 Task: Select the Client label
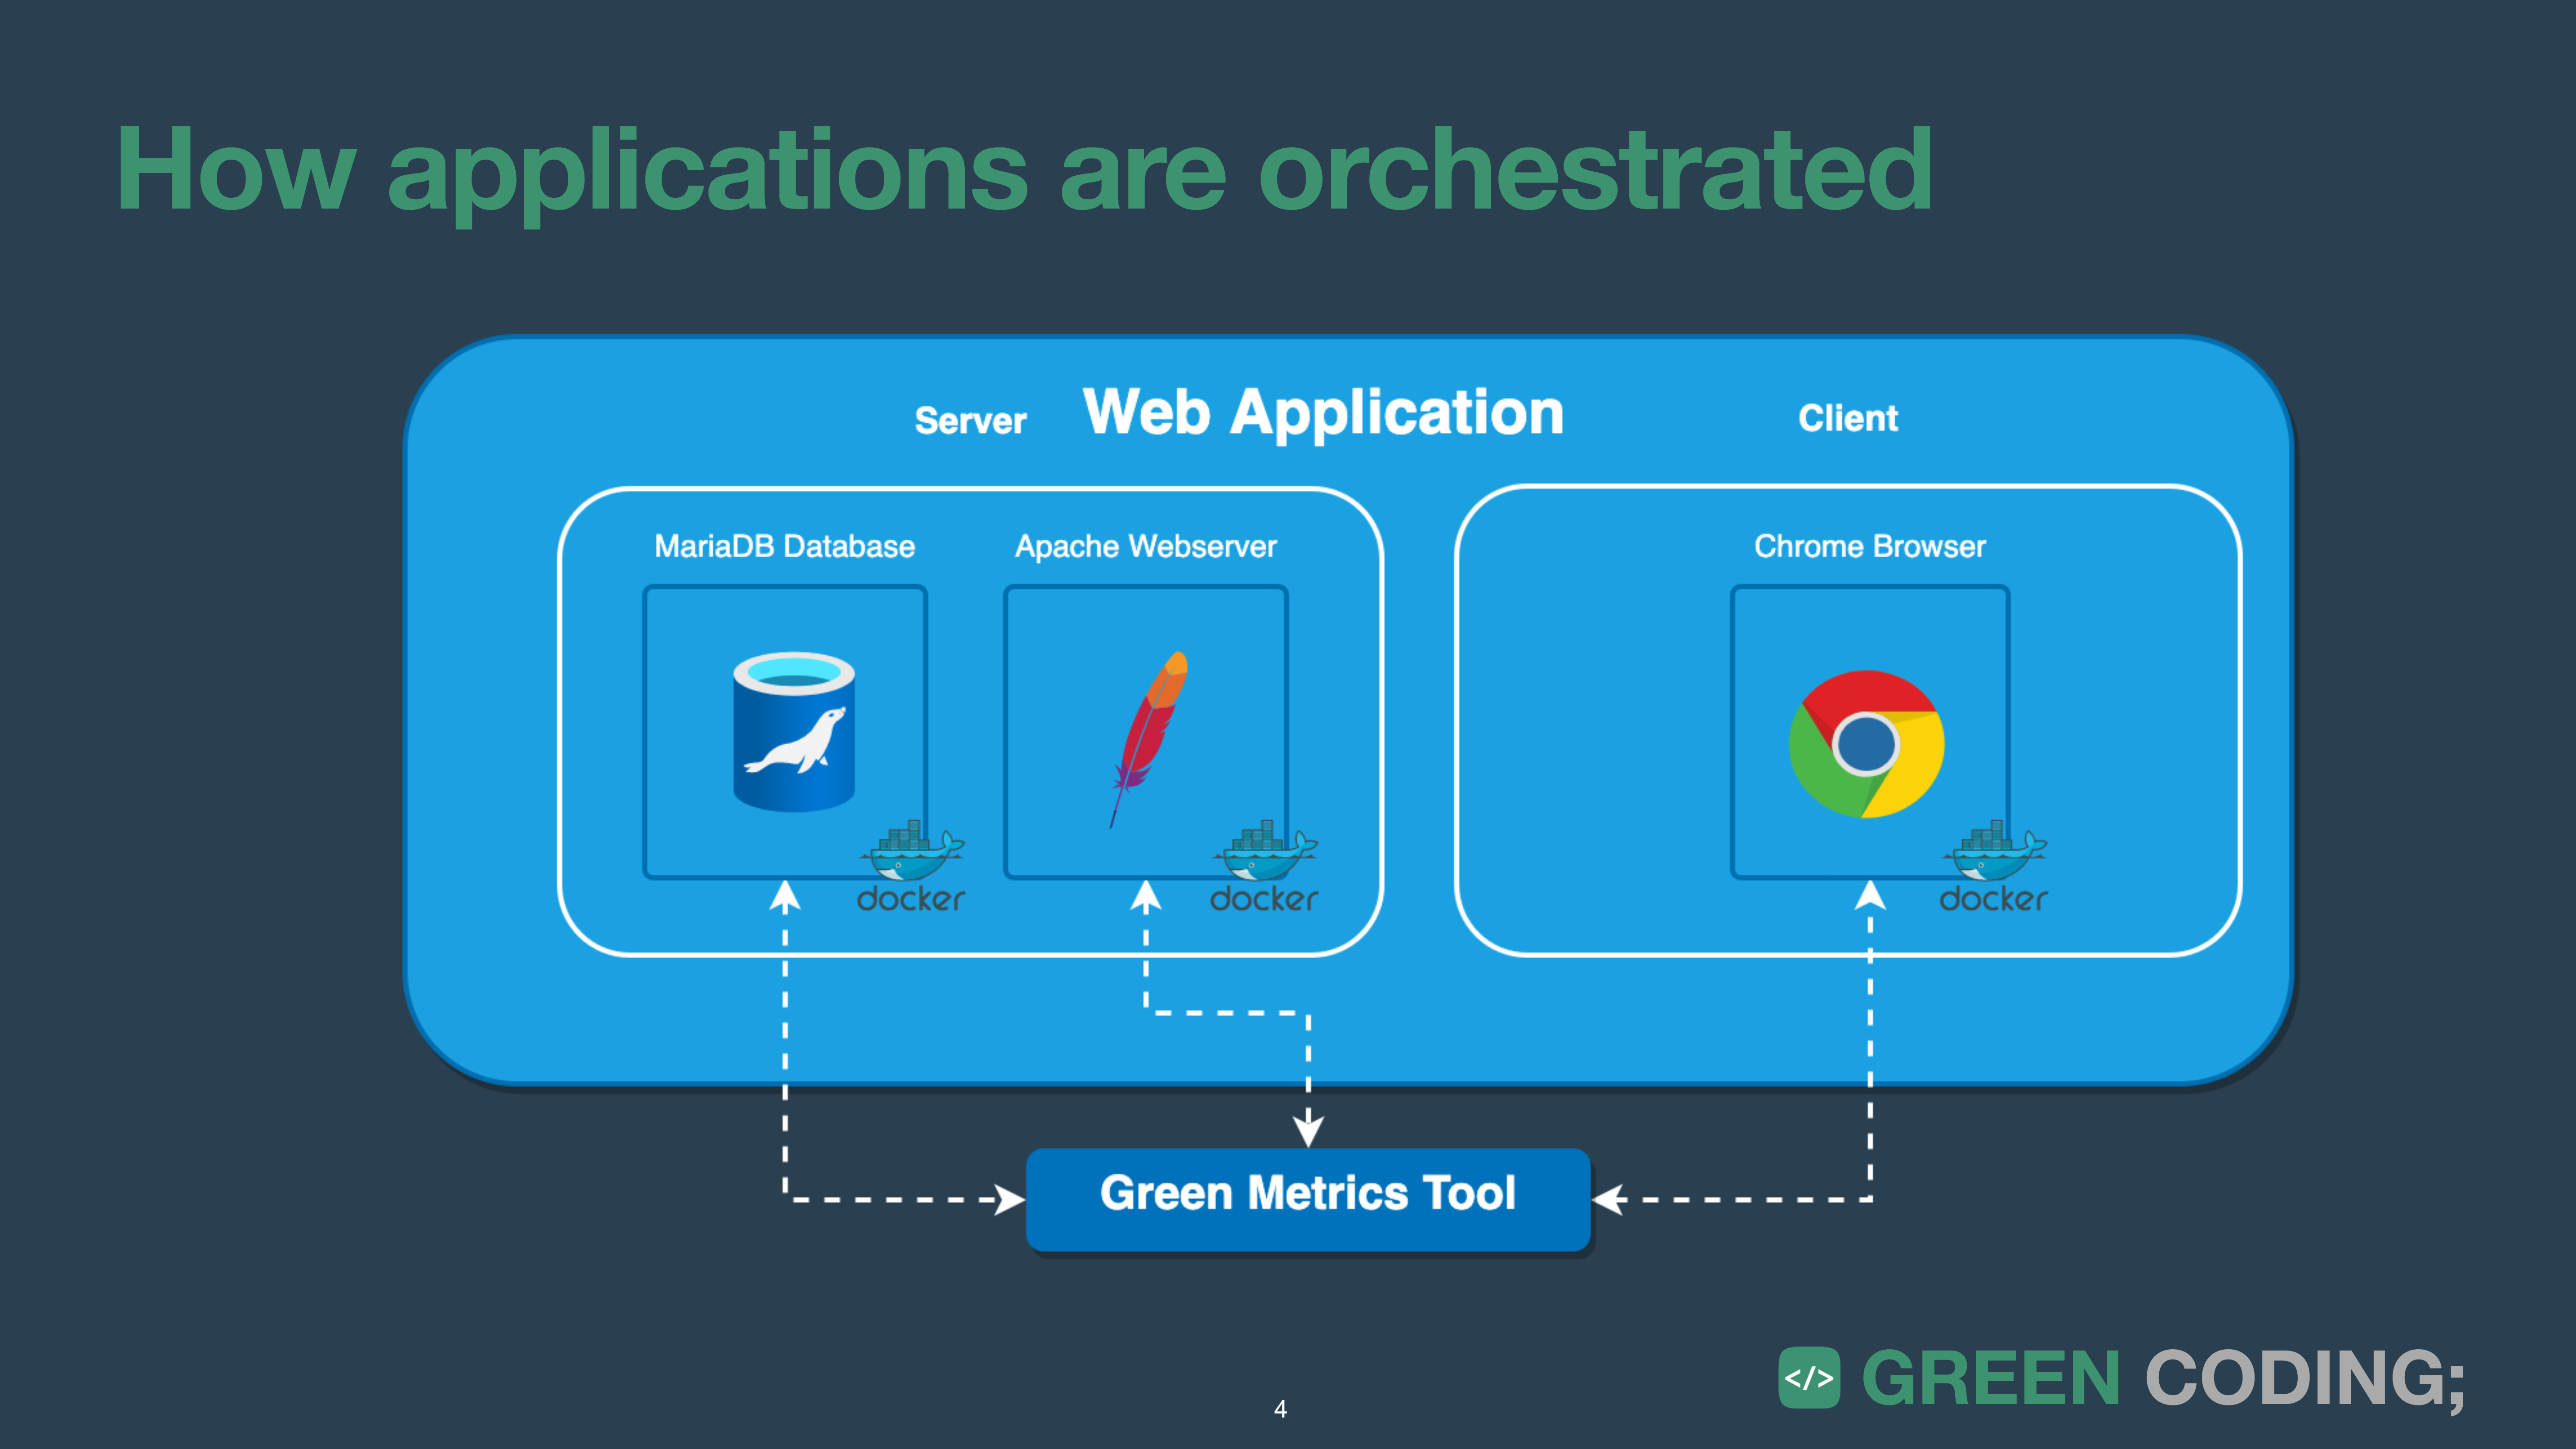[1849, 419]
